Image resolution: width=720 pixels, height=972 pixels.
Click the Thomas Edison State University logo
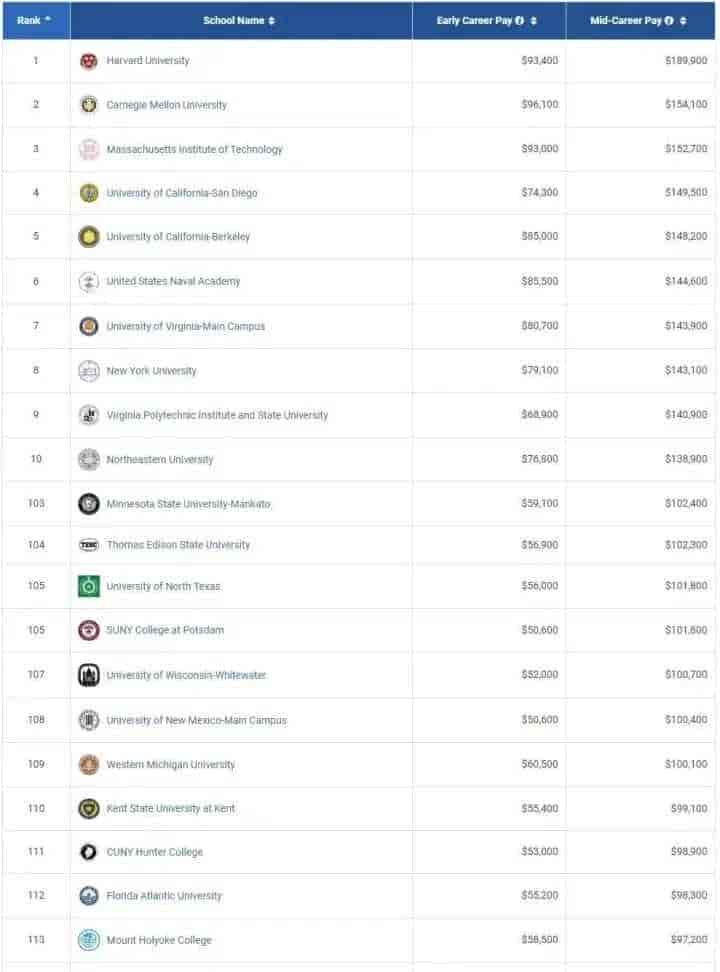pyautogui.click(x=89, y=545)
